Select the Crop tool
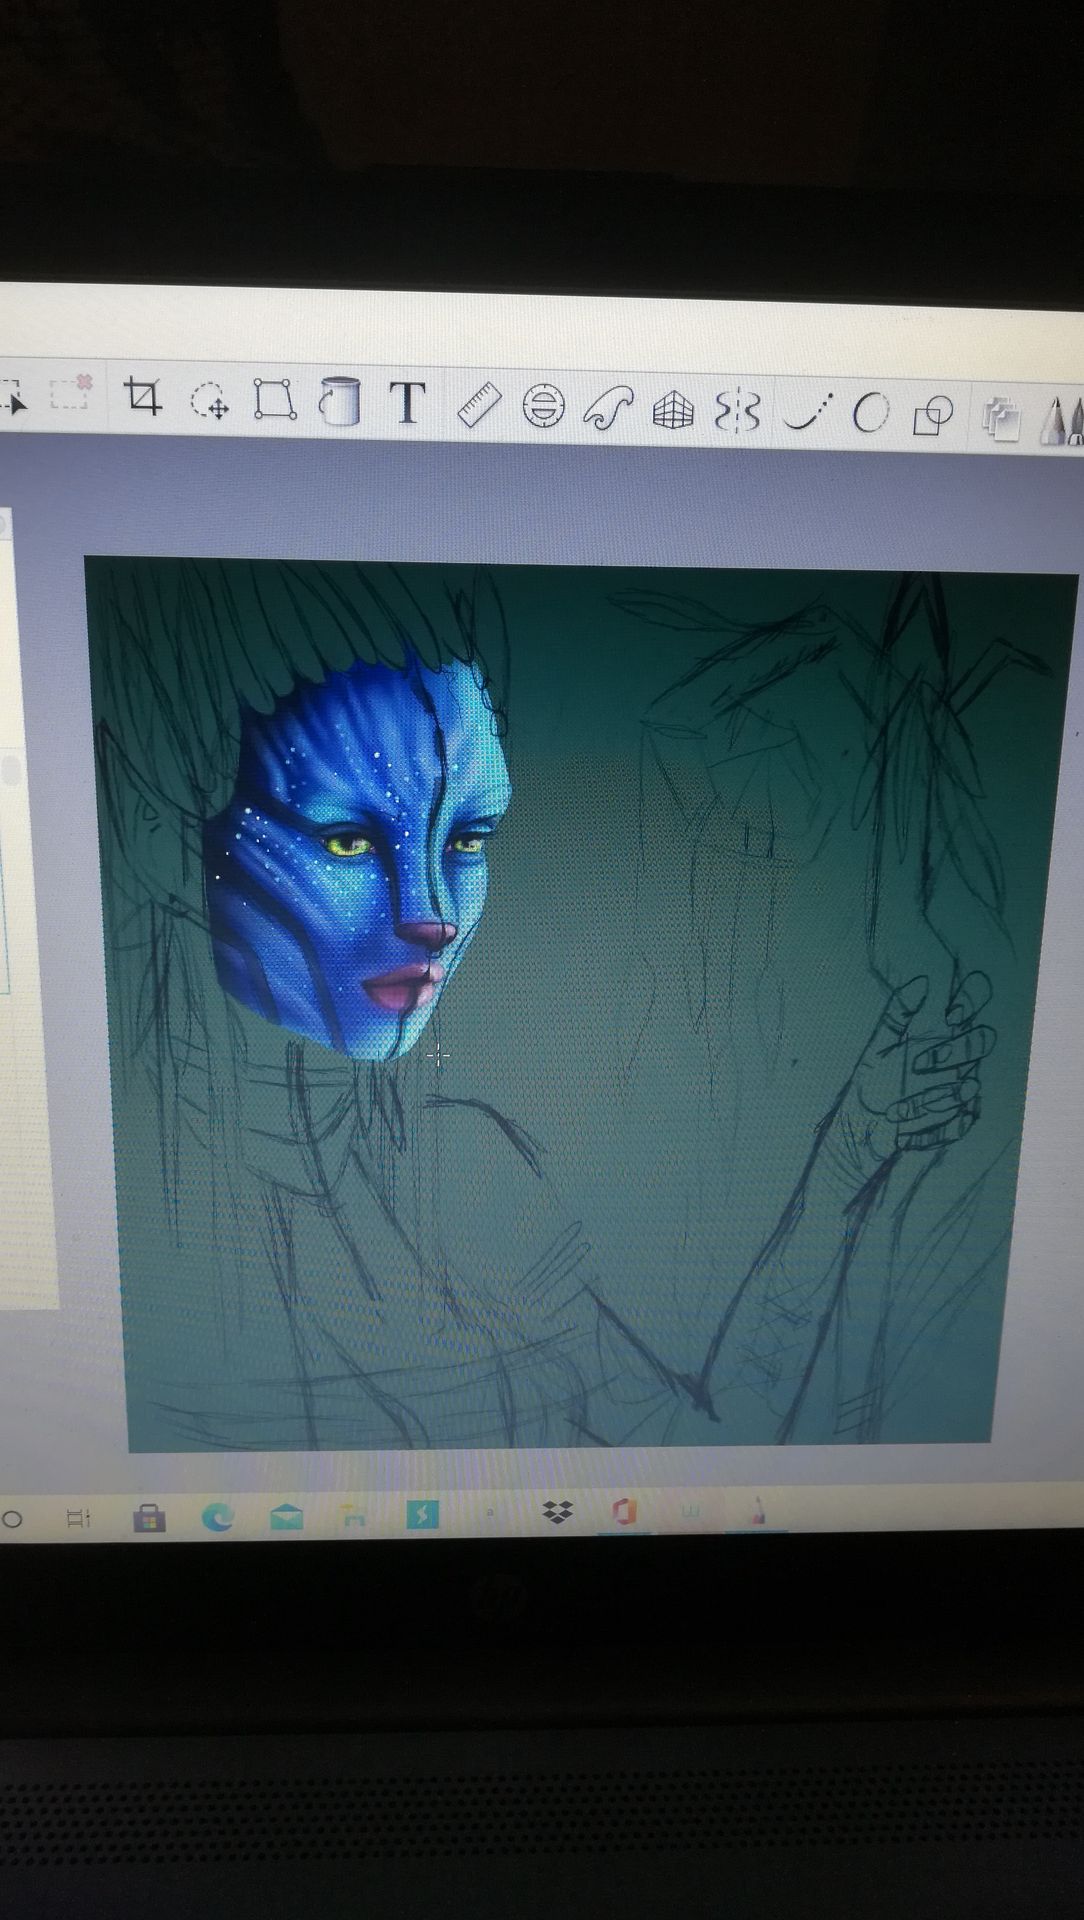The width and height of the screenshot is (1084, 1920). pos(143,397)
